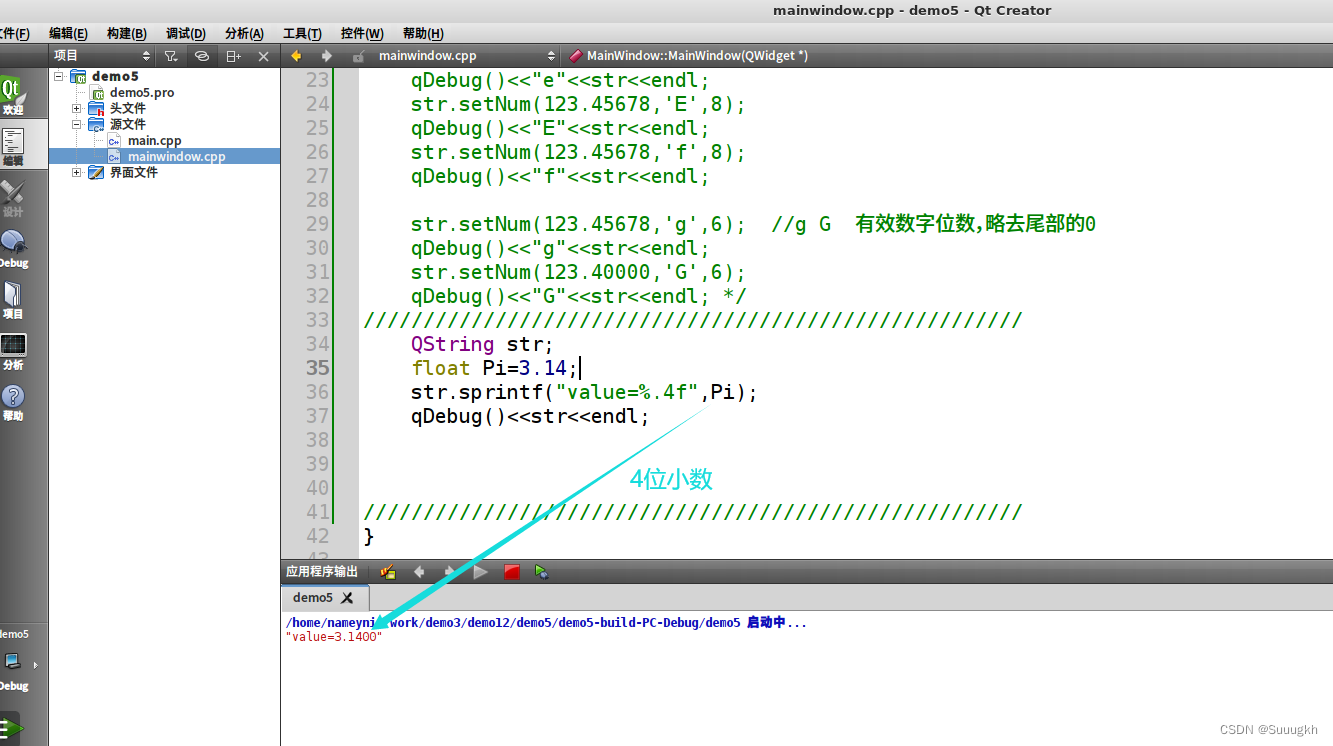Open the 帮助(H) menu

423,33
